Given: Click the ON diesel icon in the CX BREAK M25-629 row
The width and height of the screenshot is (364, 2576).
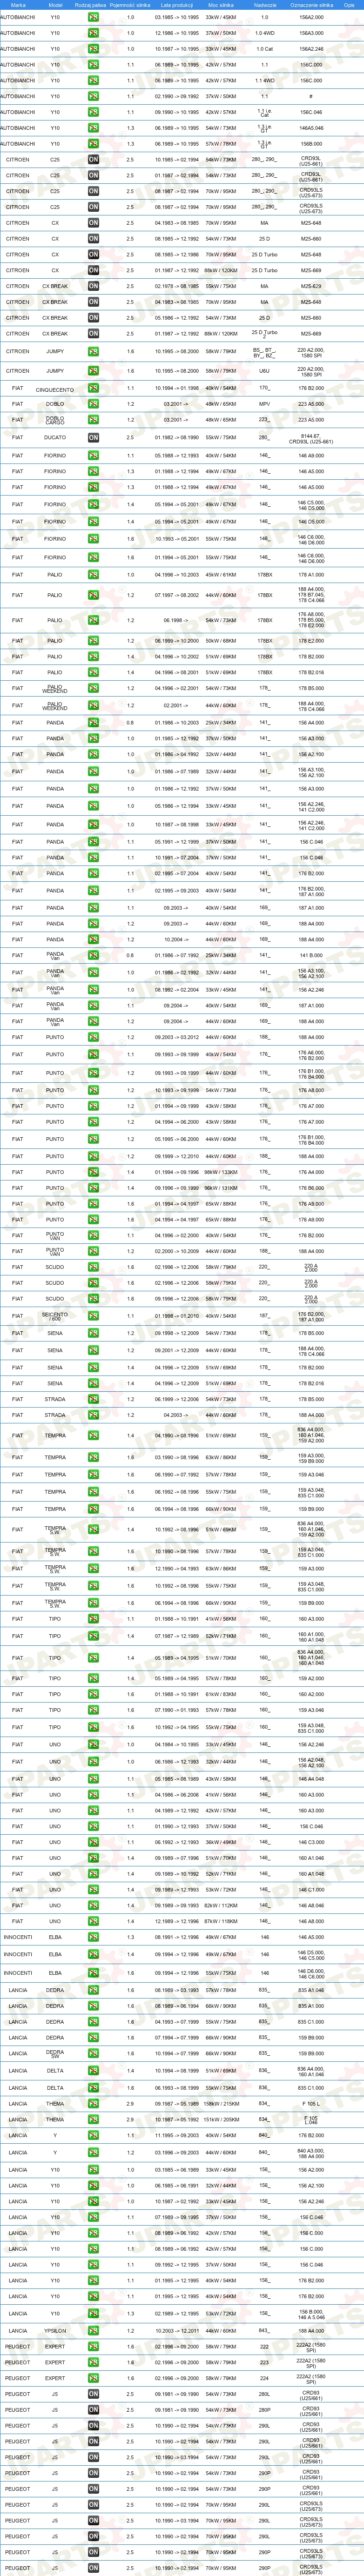Looking at the screenshot, I should pos(93,286).
